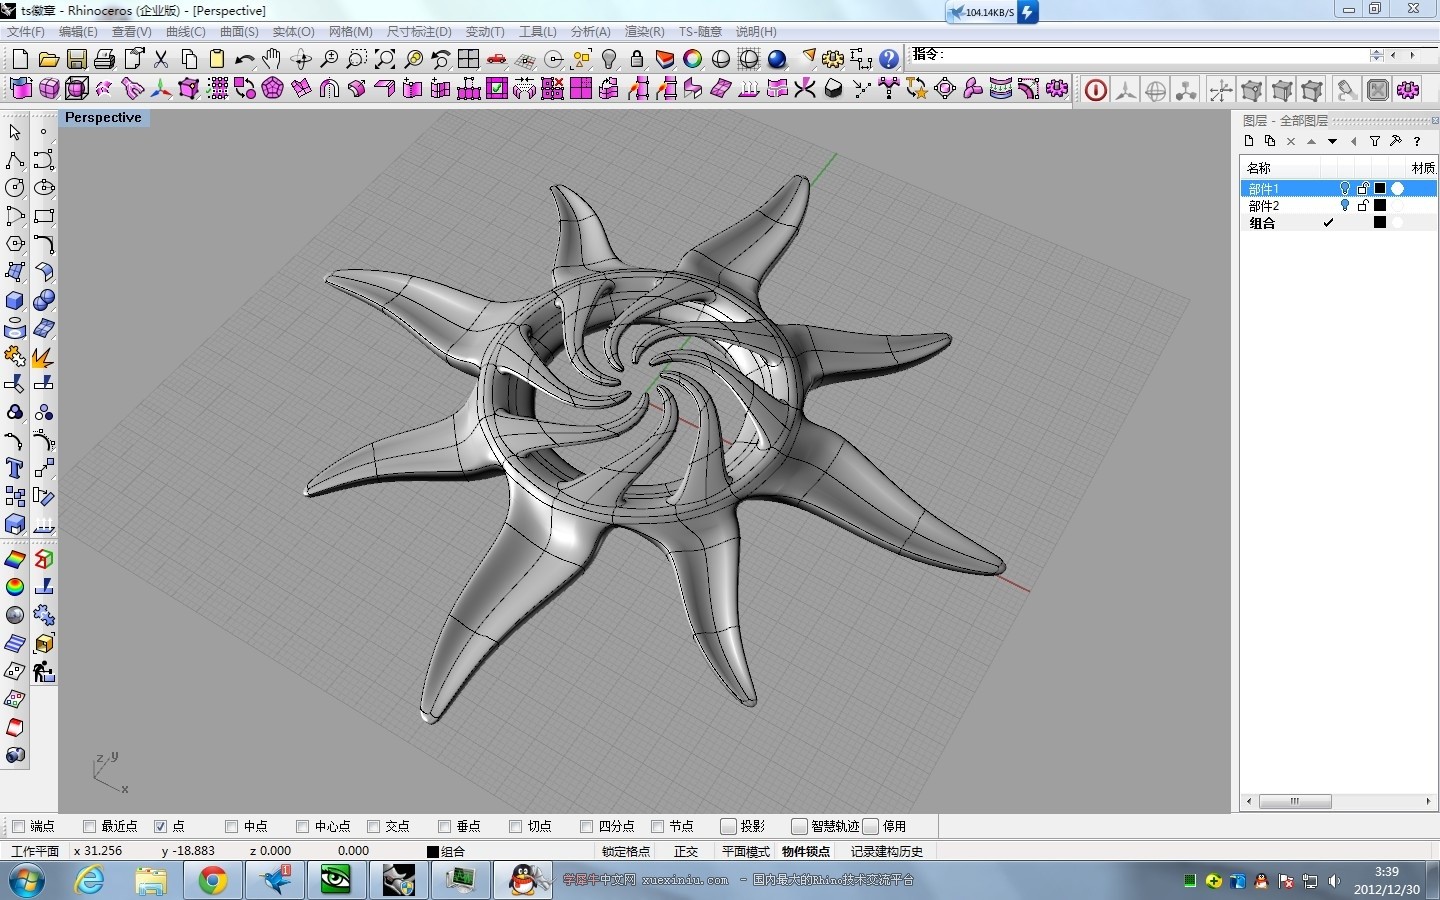
Task: Open color swatch of layer 部件1
Action: pyautogui.click(x=1380, y=188)
